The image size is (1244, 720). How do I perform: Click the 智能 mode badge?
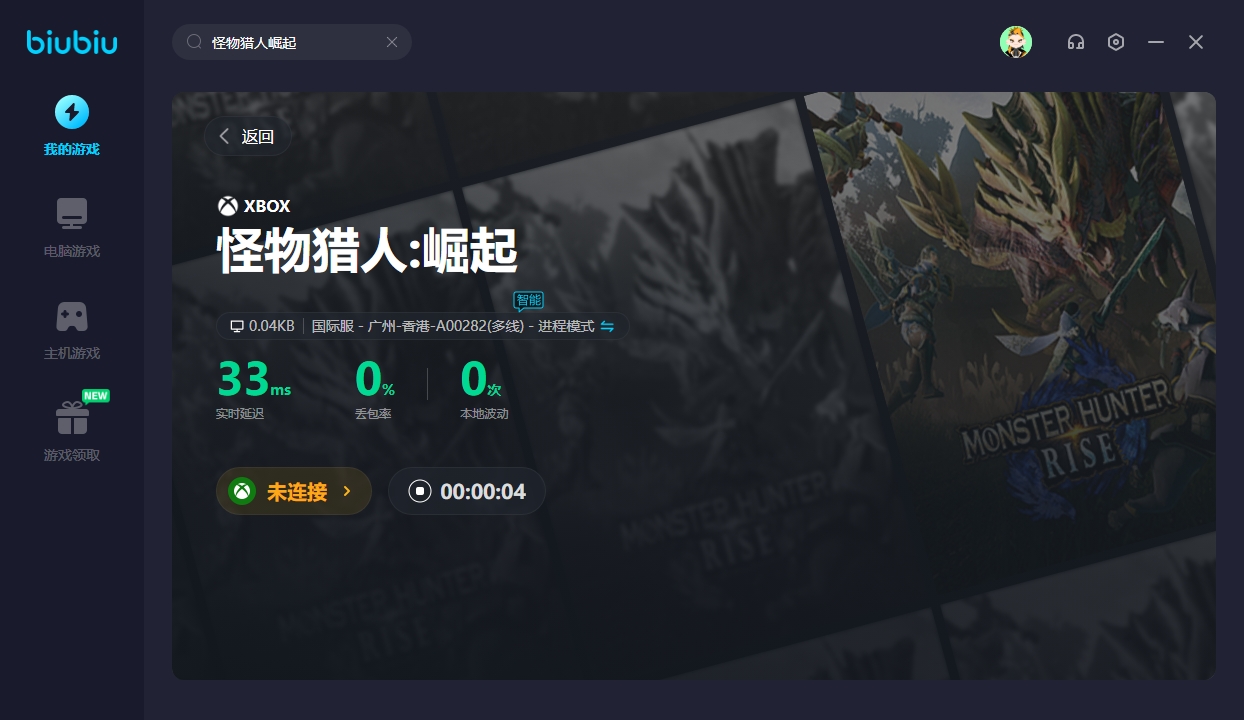[529, 300]
